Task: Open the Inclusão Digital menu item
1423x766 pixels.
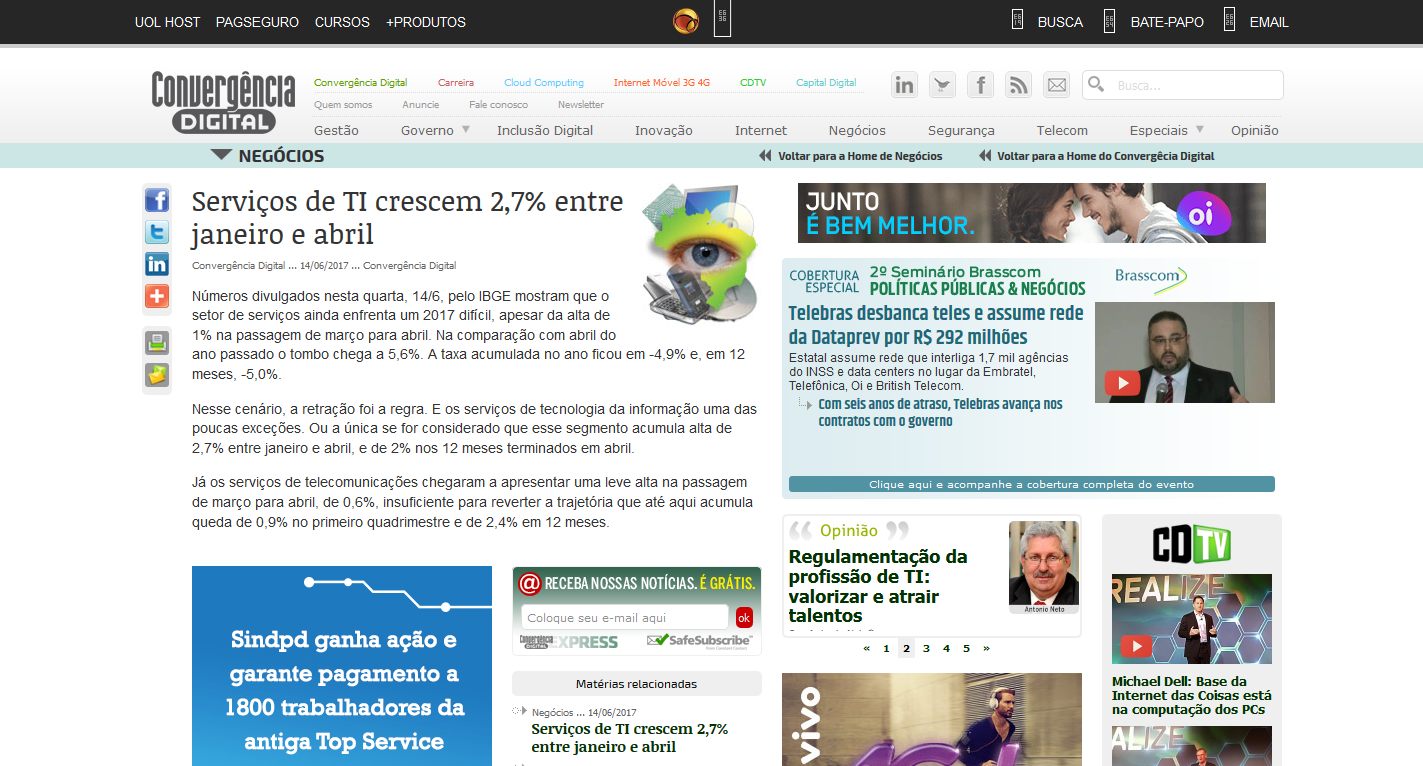Action: (545, 130)
